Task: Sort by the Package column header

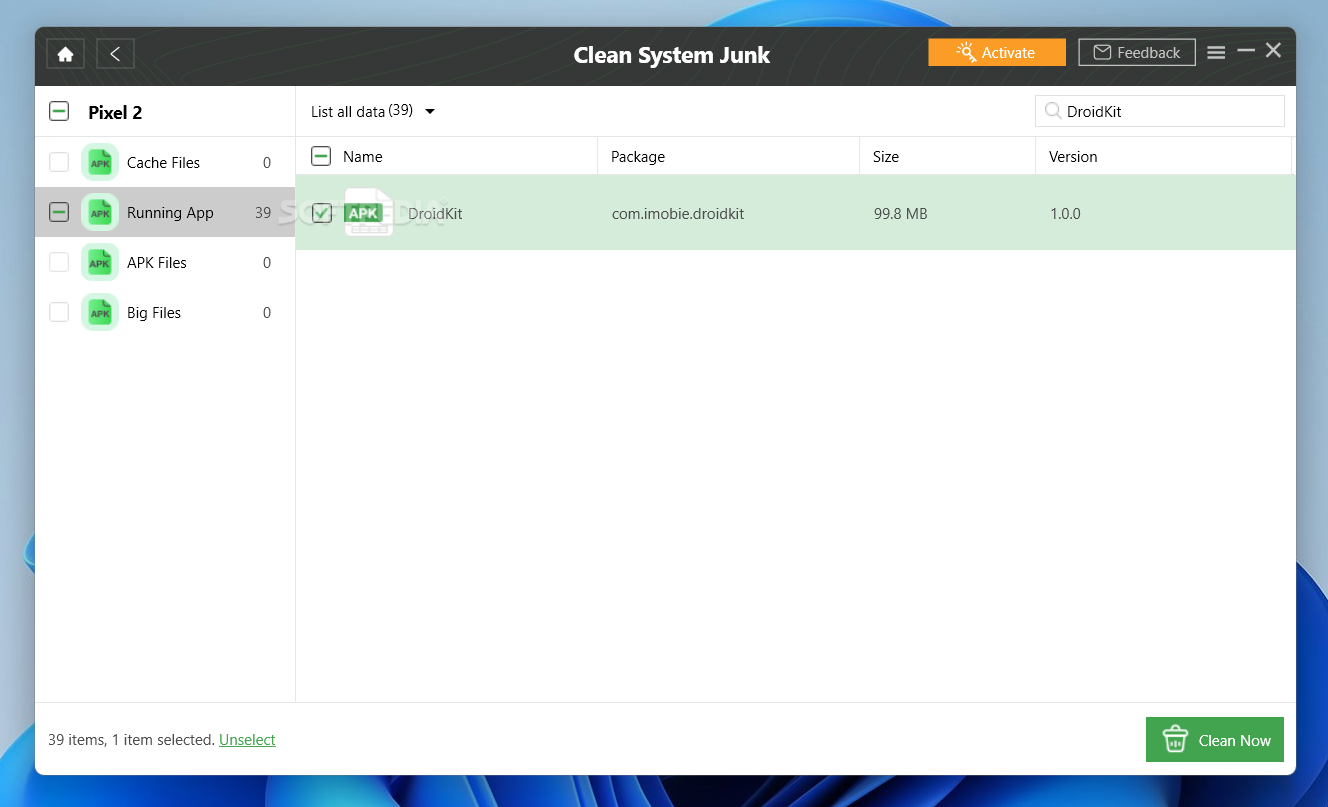Action: click(x=638, y=156)
